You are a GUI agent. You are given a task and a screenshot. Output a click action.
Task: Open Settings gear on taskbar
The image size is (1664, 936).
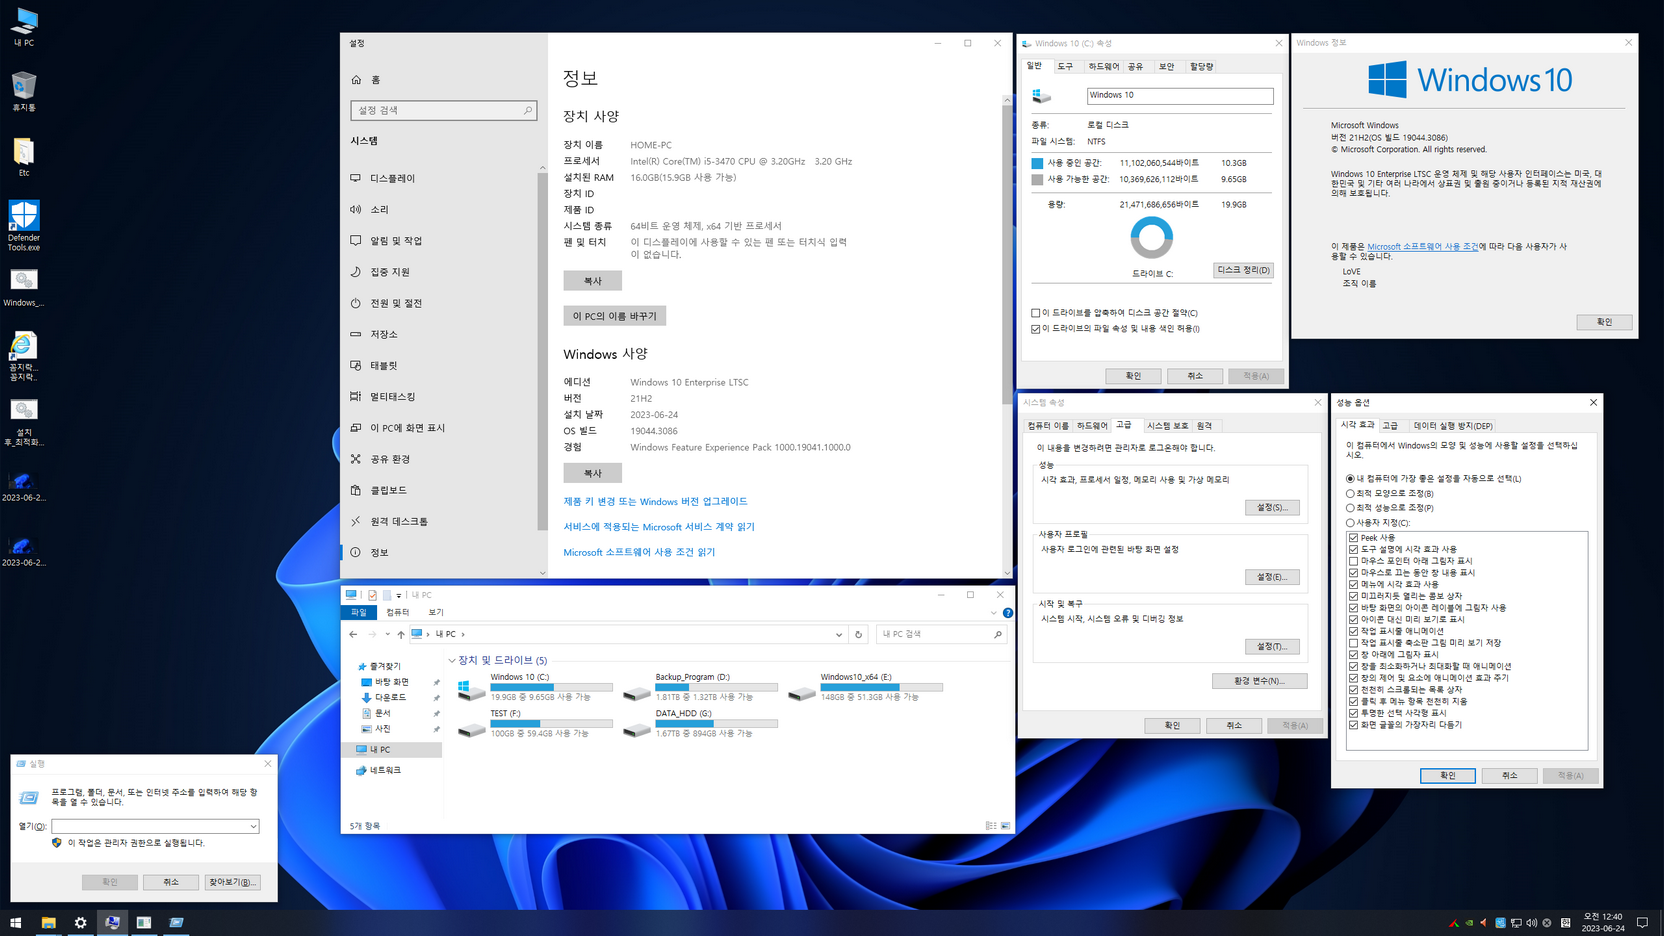[x=80, y=923]
